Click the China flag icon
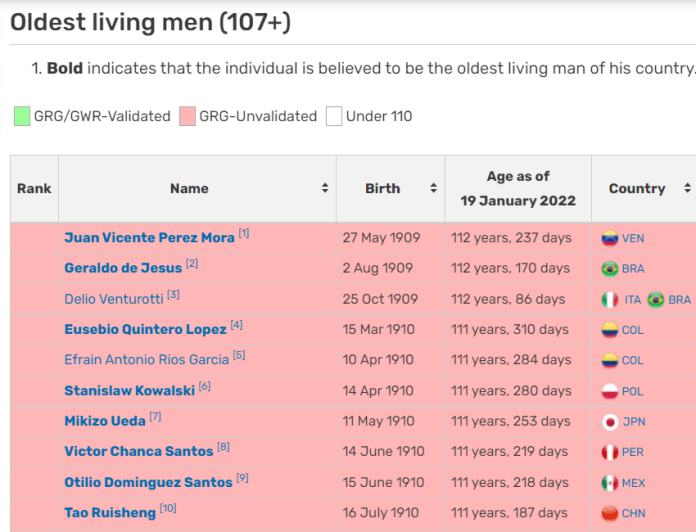The image size is (696, 532). click(x=609, y=513)
